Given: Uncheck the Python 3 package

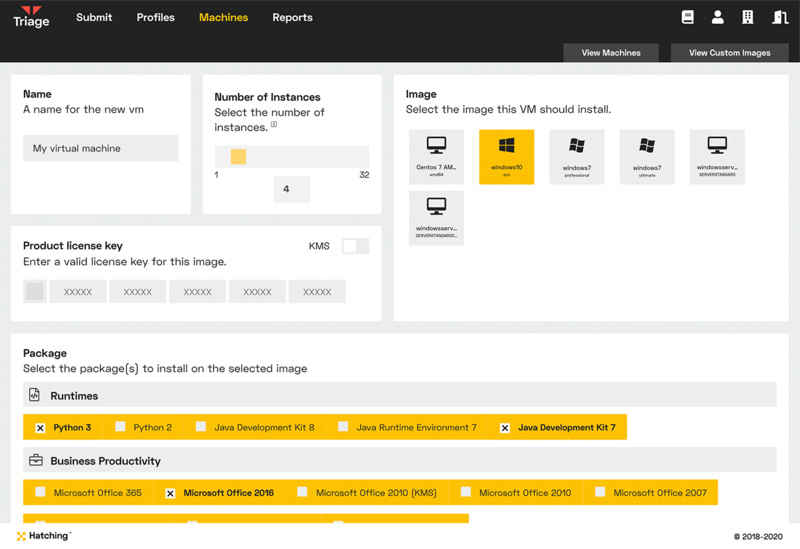Looking at the screenshot, I should point(40,428).
